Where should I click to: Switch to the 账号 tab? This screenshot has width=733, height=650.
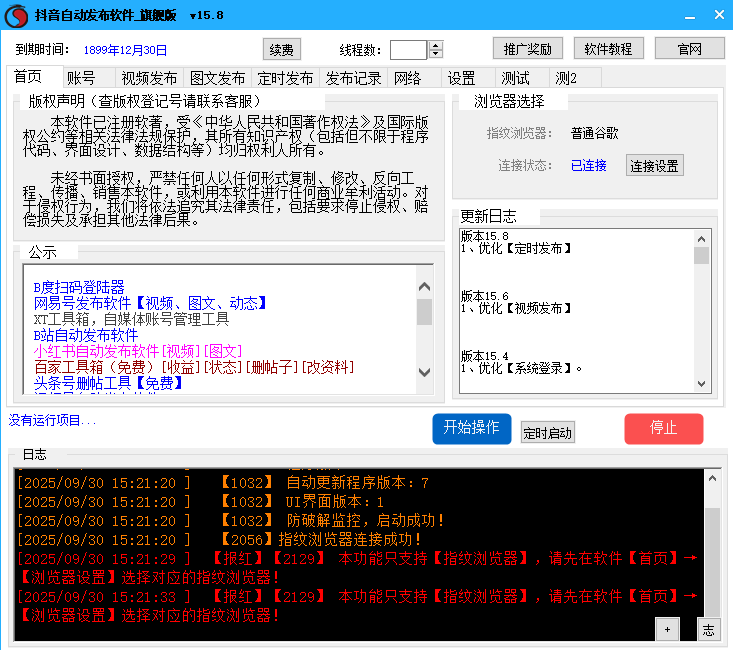81,78
